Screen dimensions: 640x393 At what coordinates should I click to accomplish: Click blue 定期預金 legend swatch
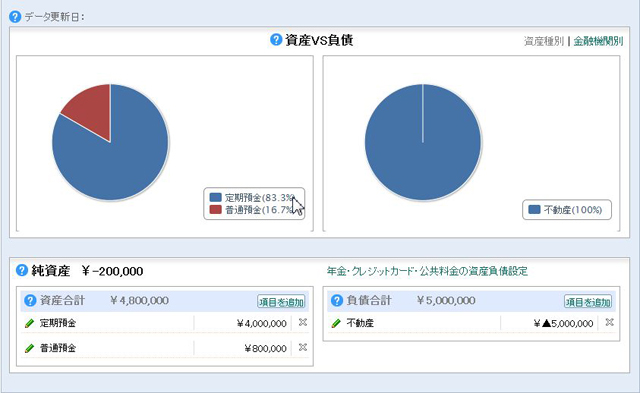(215, 198)
